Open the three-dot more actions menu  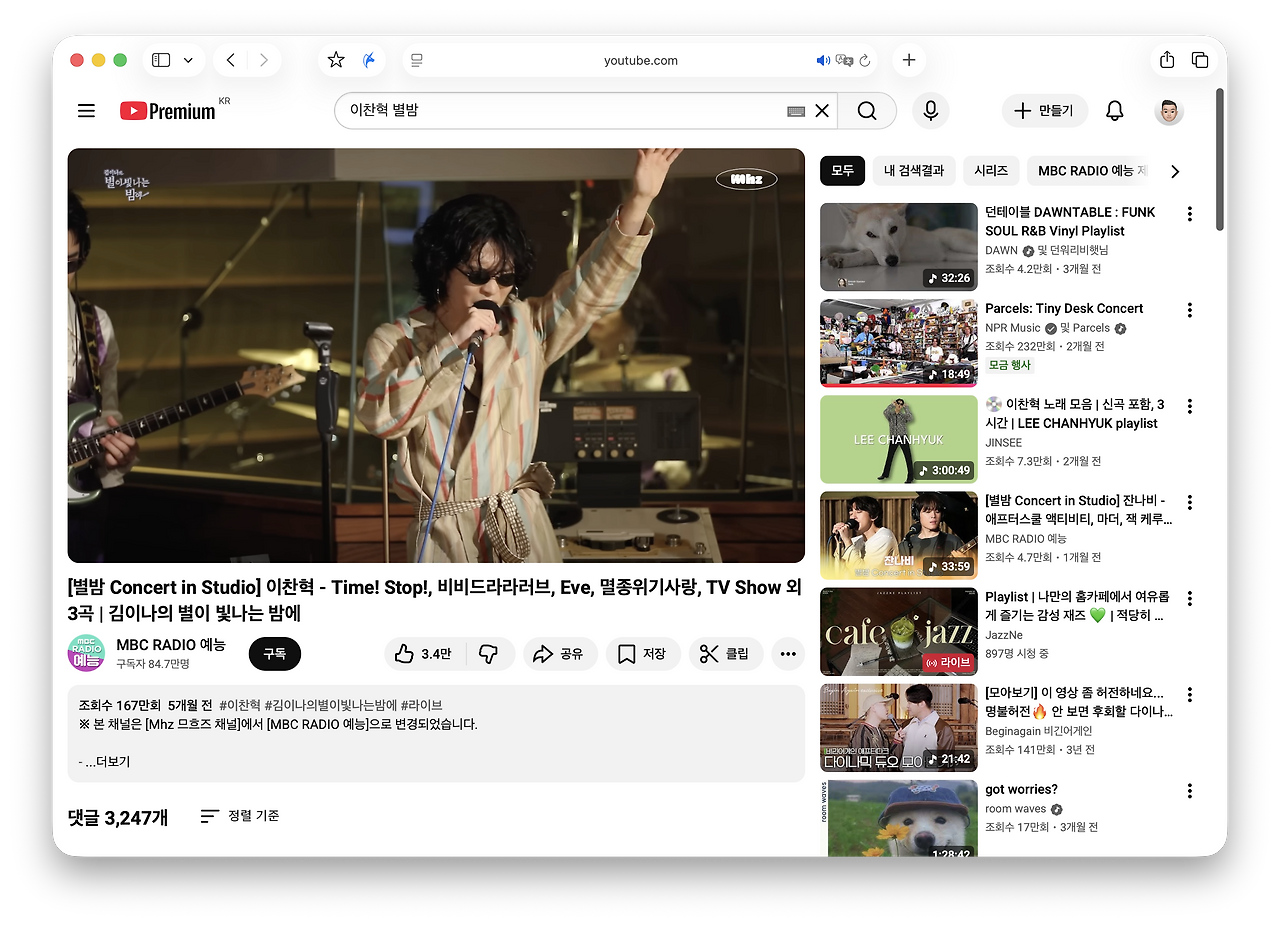788,654
